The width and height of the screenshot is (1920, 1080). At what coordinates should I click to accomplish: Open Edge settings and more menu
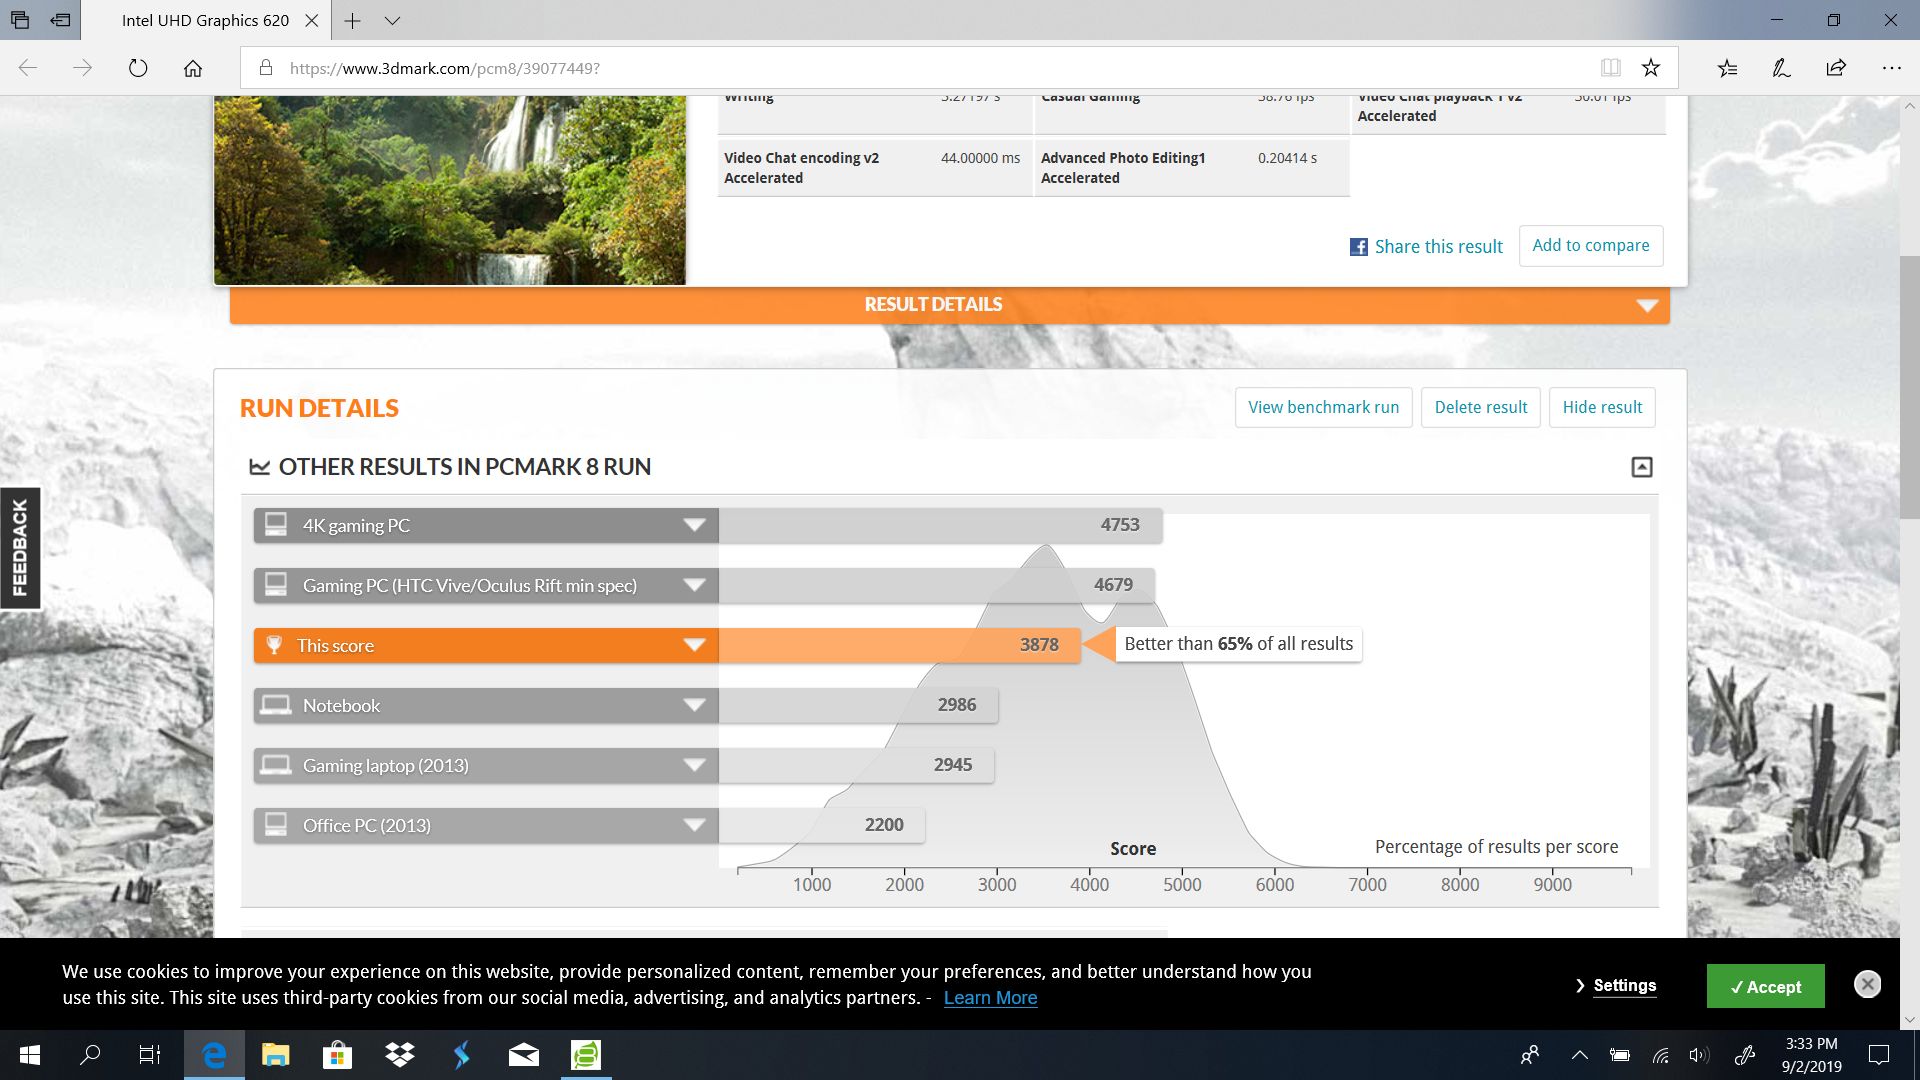(1891, 68)
